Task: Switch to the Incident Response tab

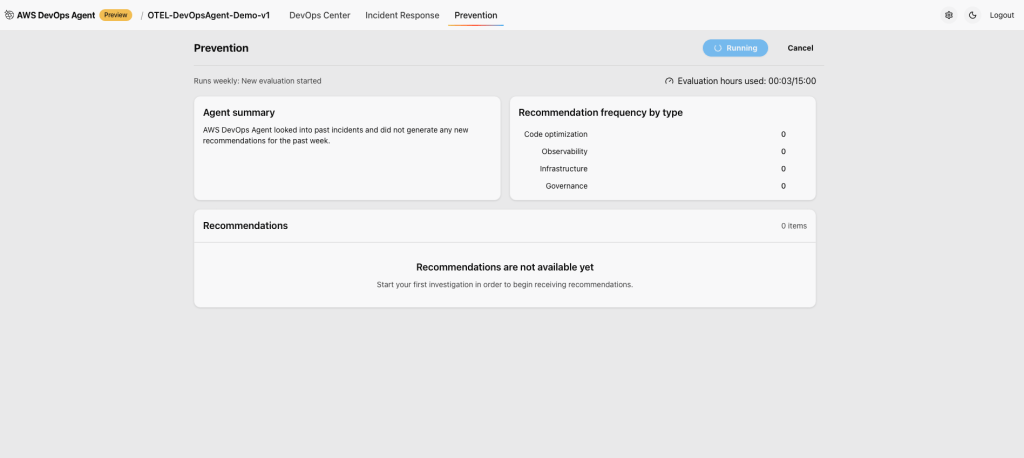Action: [402, 15]
